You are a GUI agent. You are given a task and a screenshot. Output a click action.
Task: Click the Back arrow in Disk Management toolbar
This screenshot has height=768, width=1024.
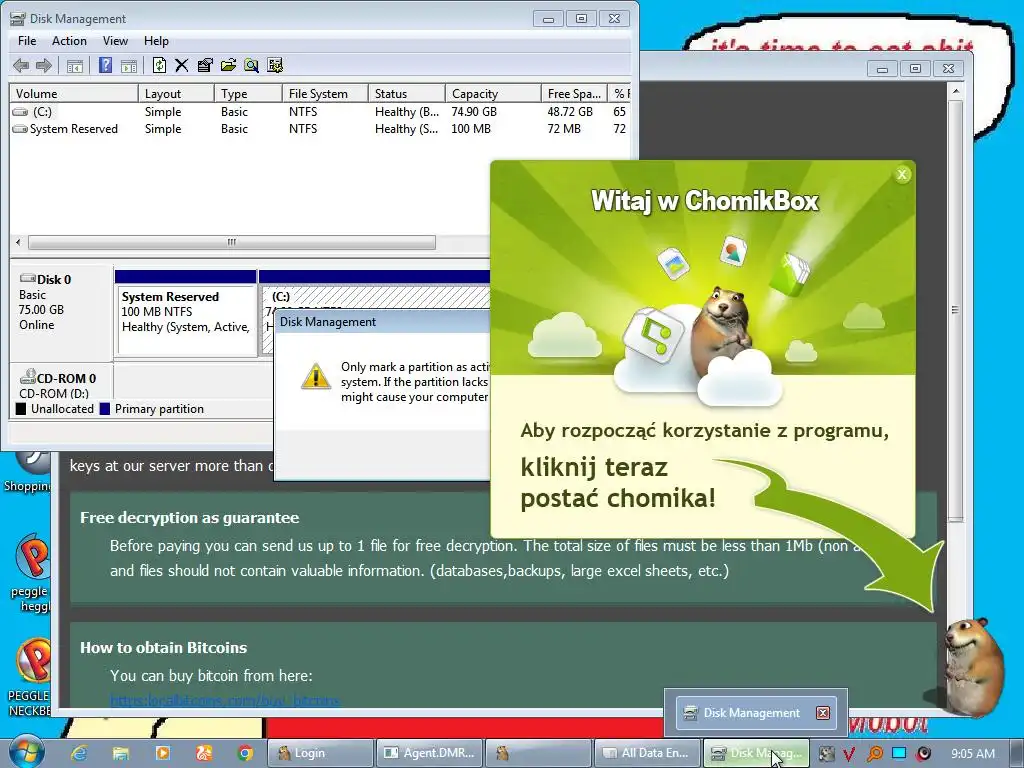(21, 65)
